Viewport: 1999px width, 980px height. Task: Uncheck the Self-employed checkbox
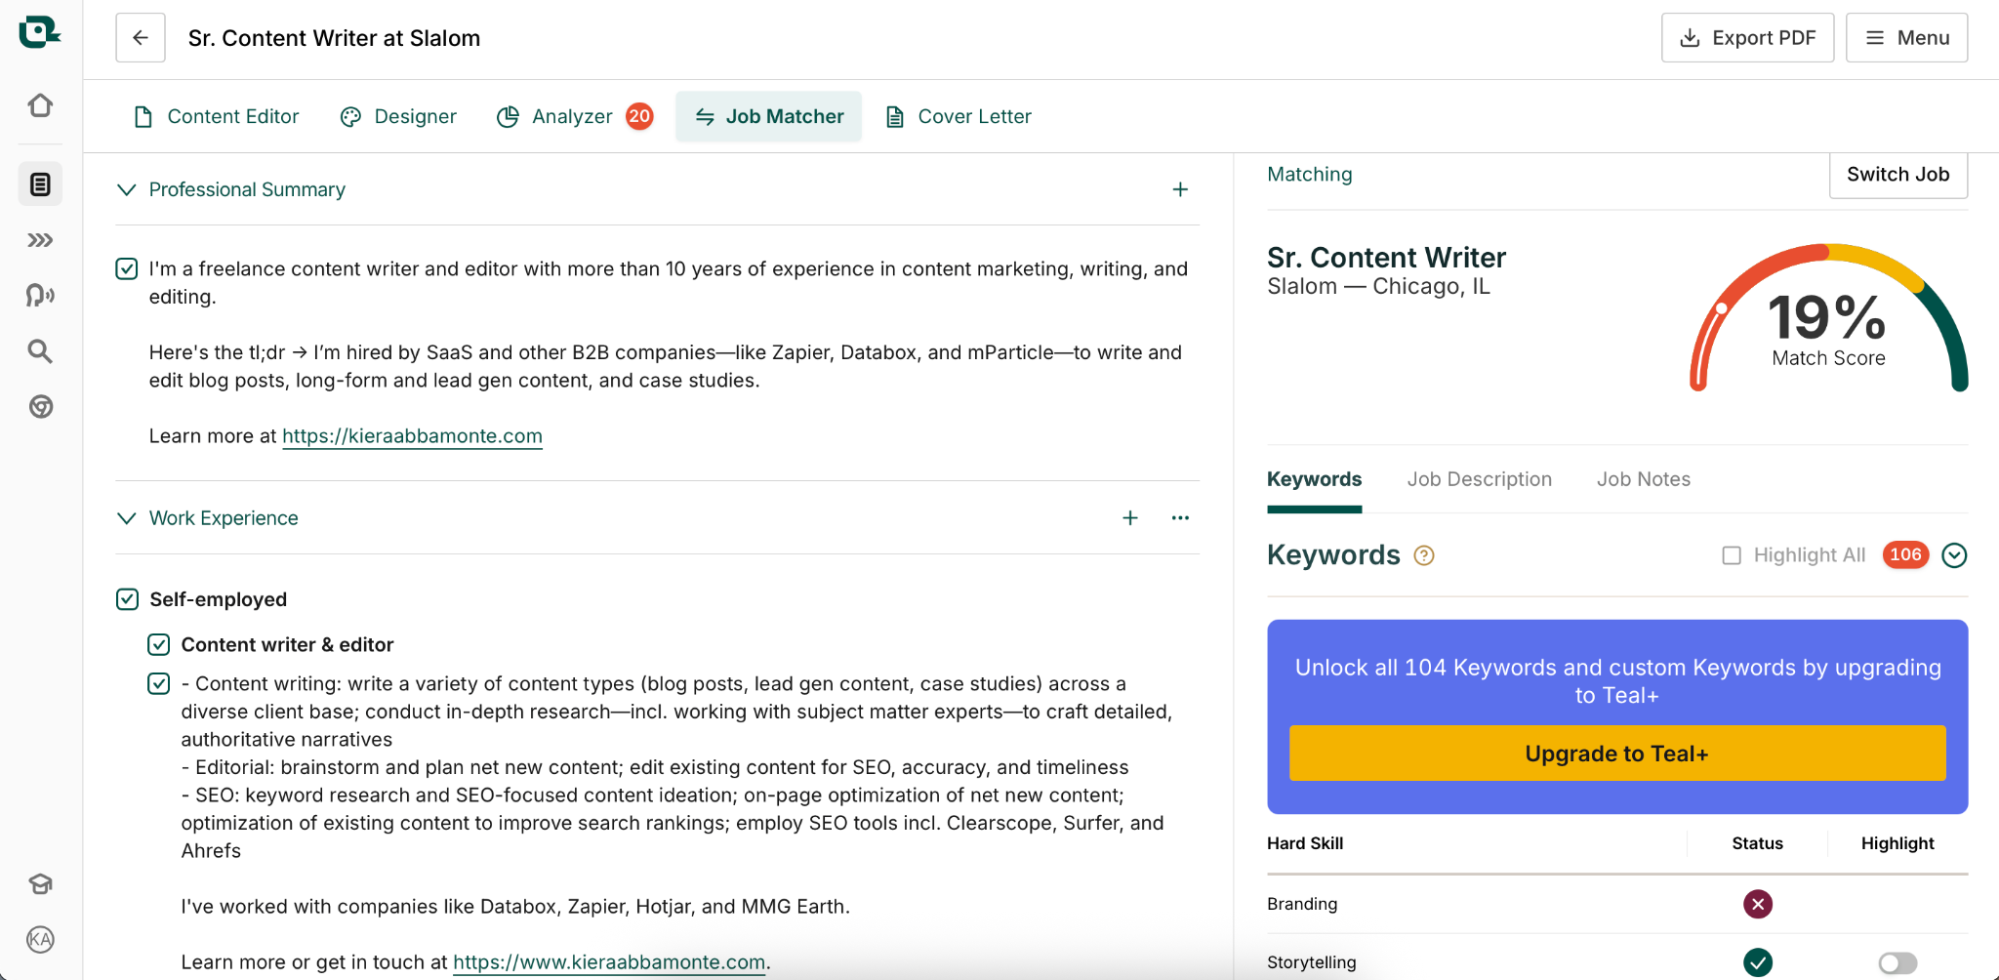[x=127, y=599]
